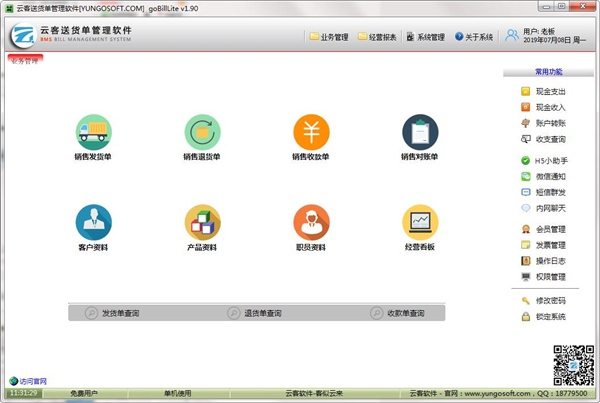Click the 单机使用 status bar entry
Viewport: 600px width, 403px height.
click(x=178, y=393)
